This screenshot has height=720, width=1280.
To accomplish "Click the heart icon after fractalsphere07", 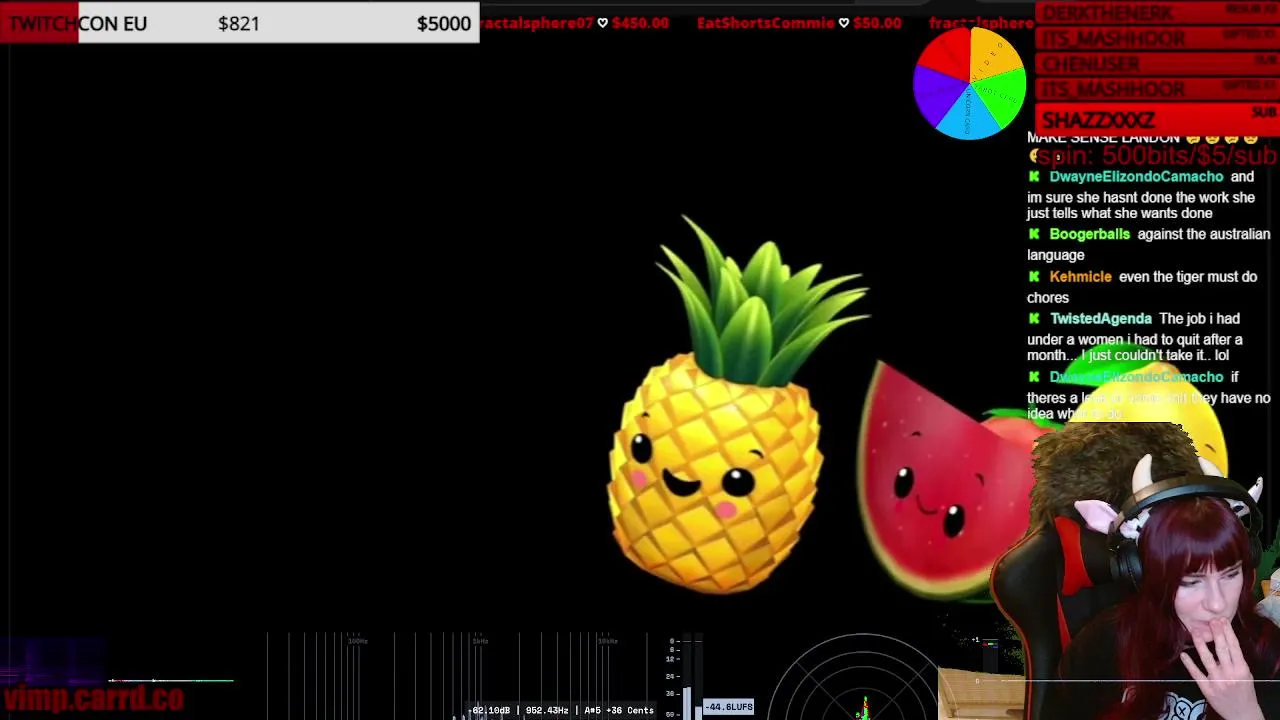I will 602,23.
